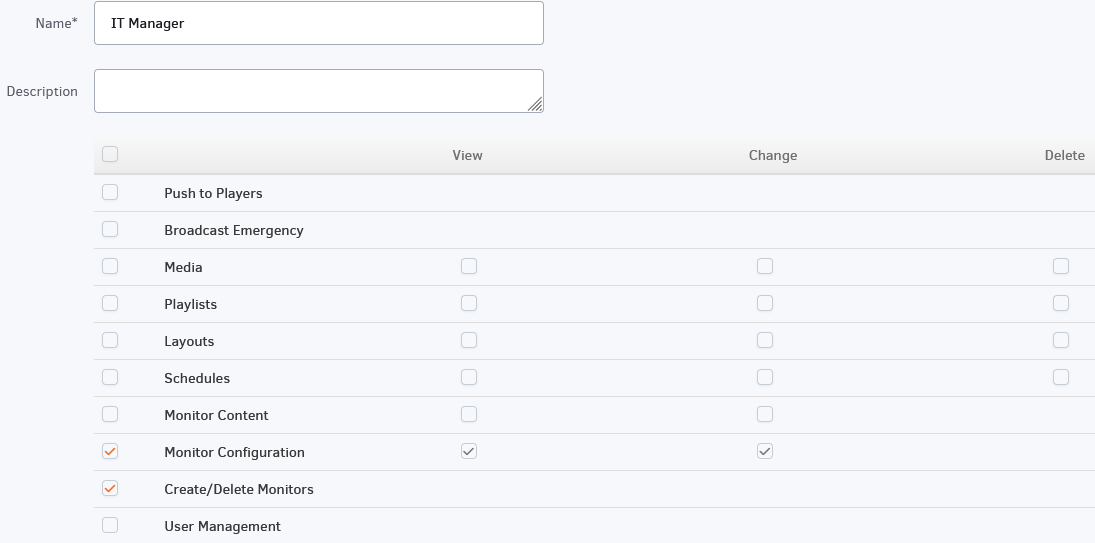Click the Name input field
Image resolution: width=1095 pixels, height=543 pixels.
(x=318, y=23)
